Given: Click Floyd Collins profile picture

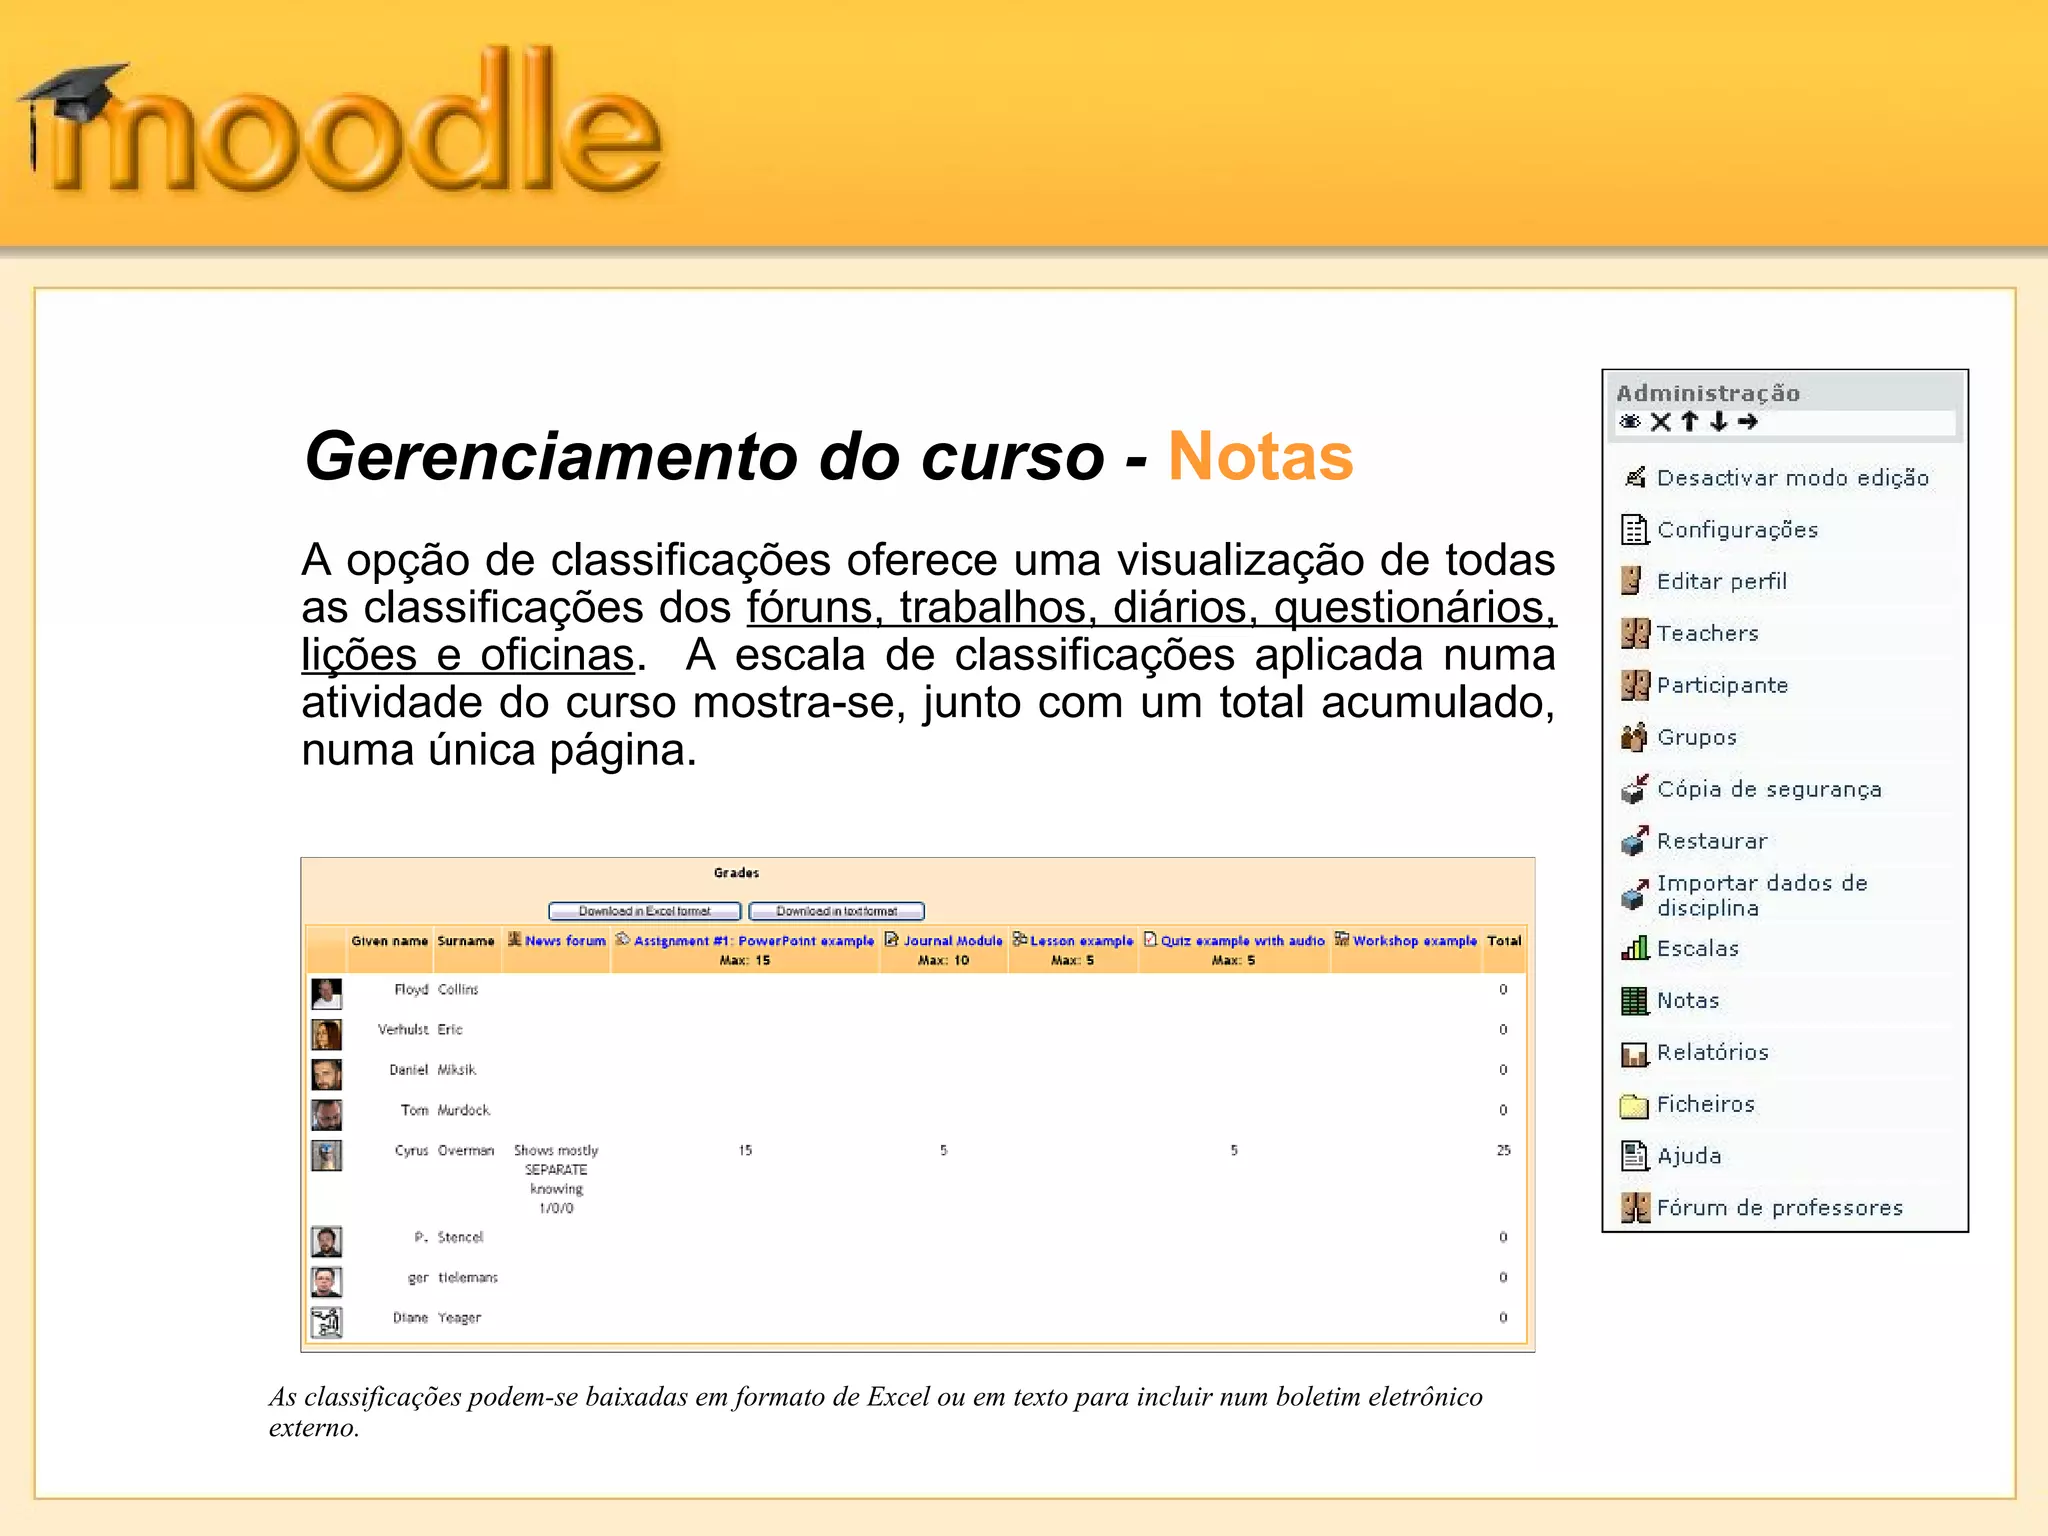Looking at the screenshot, I should coord(326,993).
